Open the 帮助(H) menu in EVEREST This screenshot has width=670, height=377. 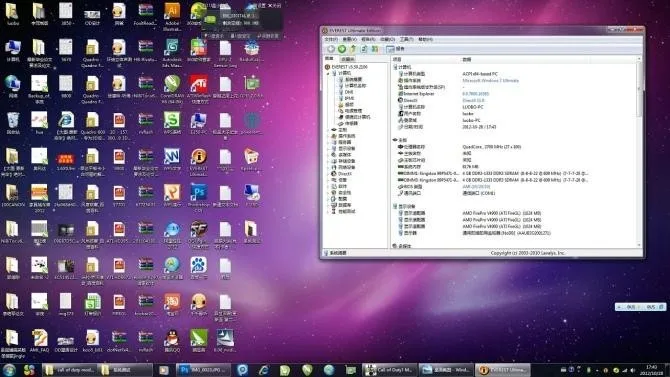pyautogui.click(x=425, y=39)
